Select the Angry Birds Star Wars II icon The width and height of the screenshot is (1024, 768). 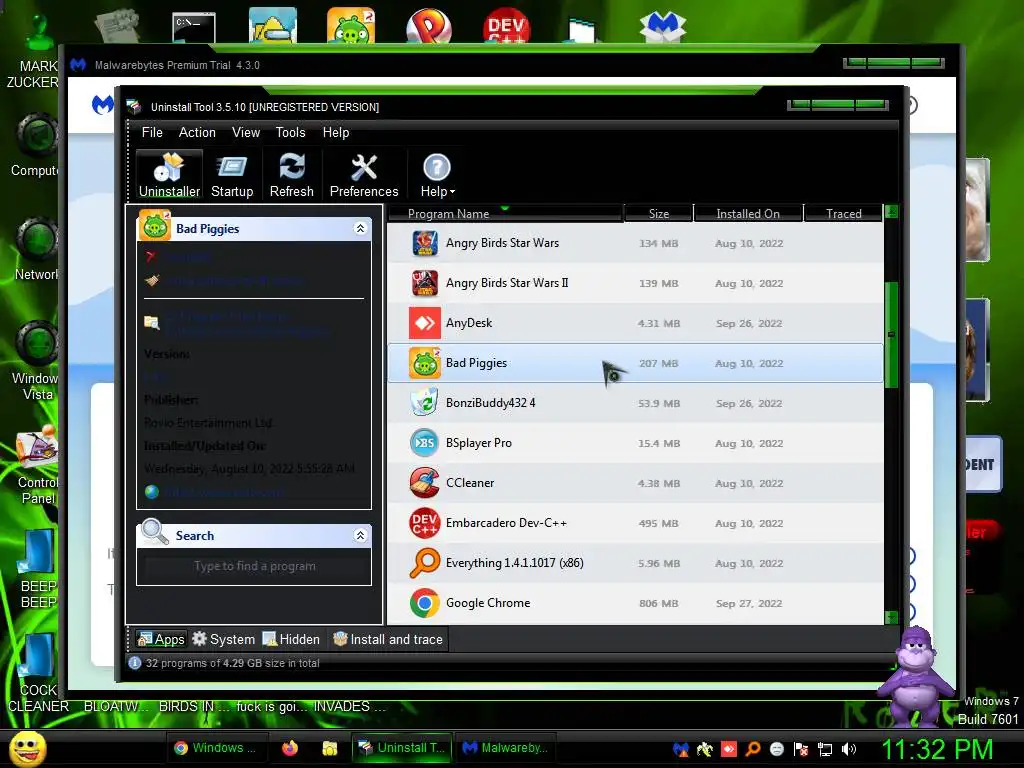click(425, 283)
